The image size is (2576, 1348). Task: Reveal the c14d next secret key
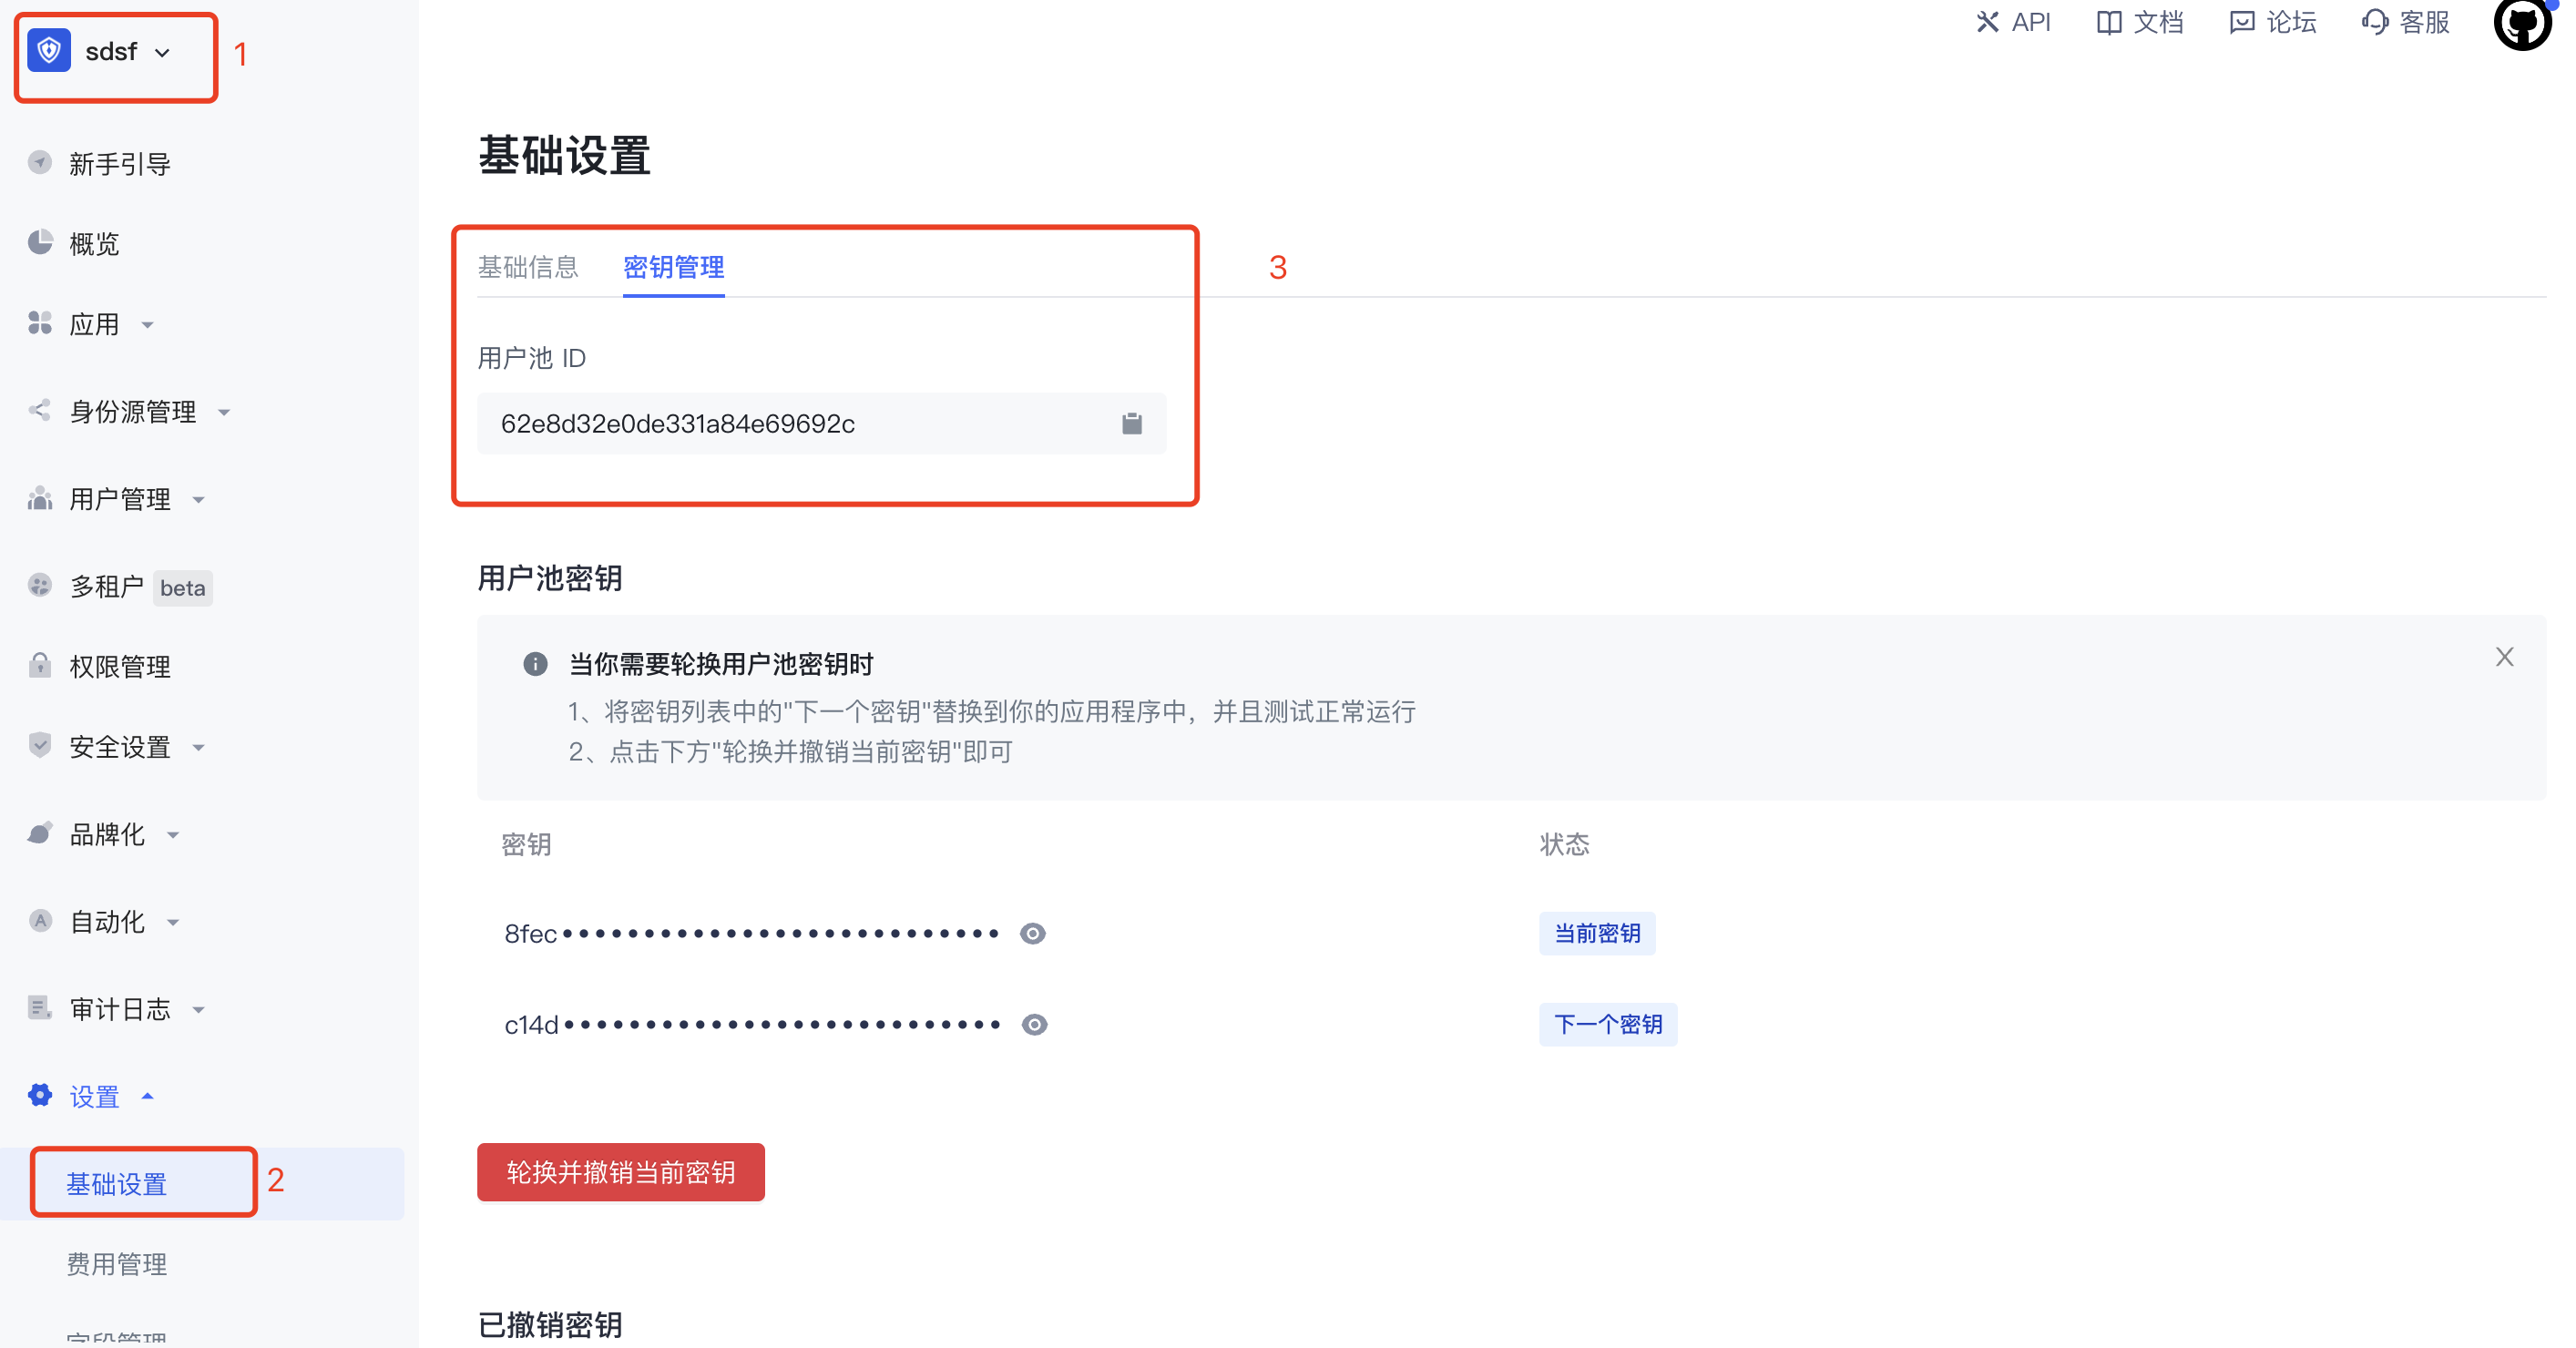point(1033,1023)
